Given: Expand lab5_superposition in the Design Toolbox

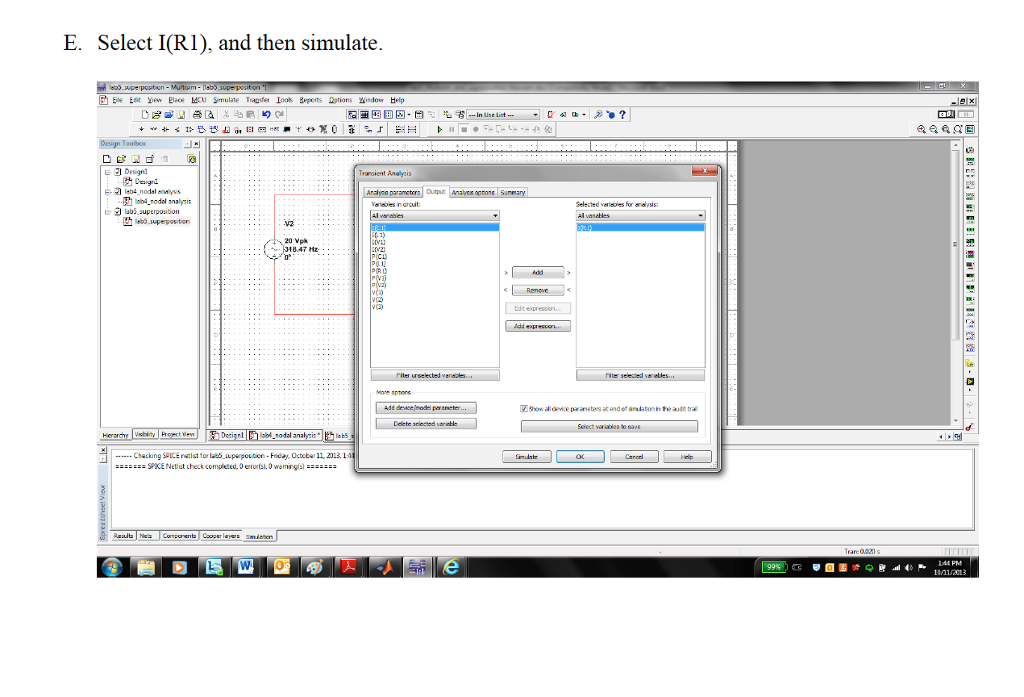Looking at the screenshot, I should pyautogui.click(x=107, y=213).
